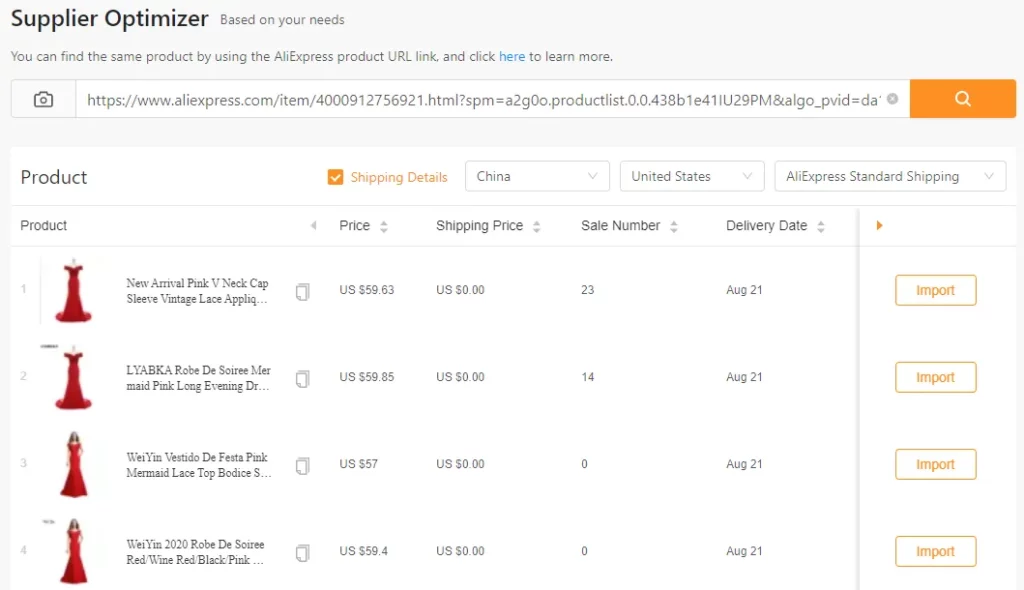The height and width of the screenshot is (590, 1024).
Task: Import the LYABKA Robe De Soiree product
Action: [x=935, y=377]
